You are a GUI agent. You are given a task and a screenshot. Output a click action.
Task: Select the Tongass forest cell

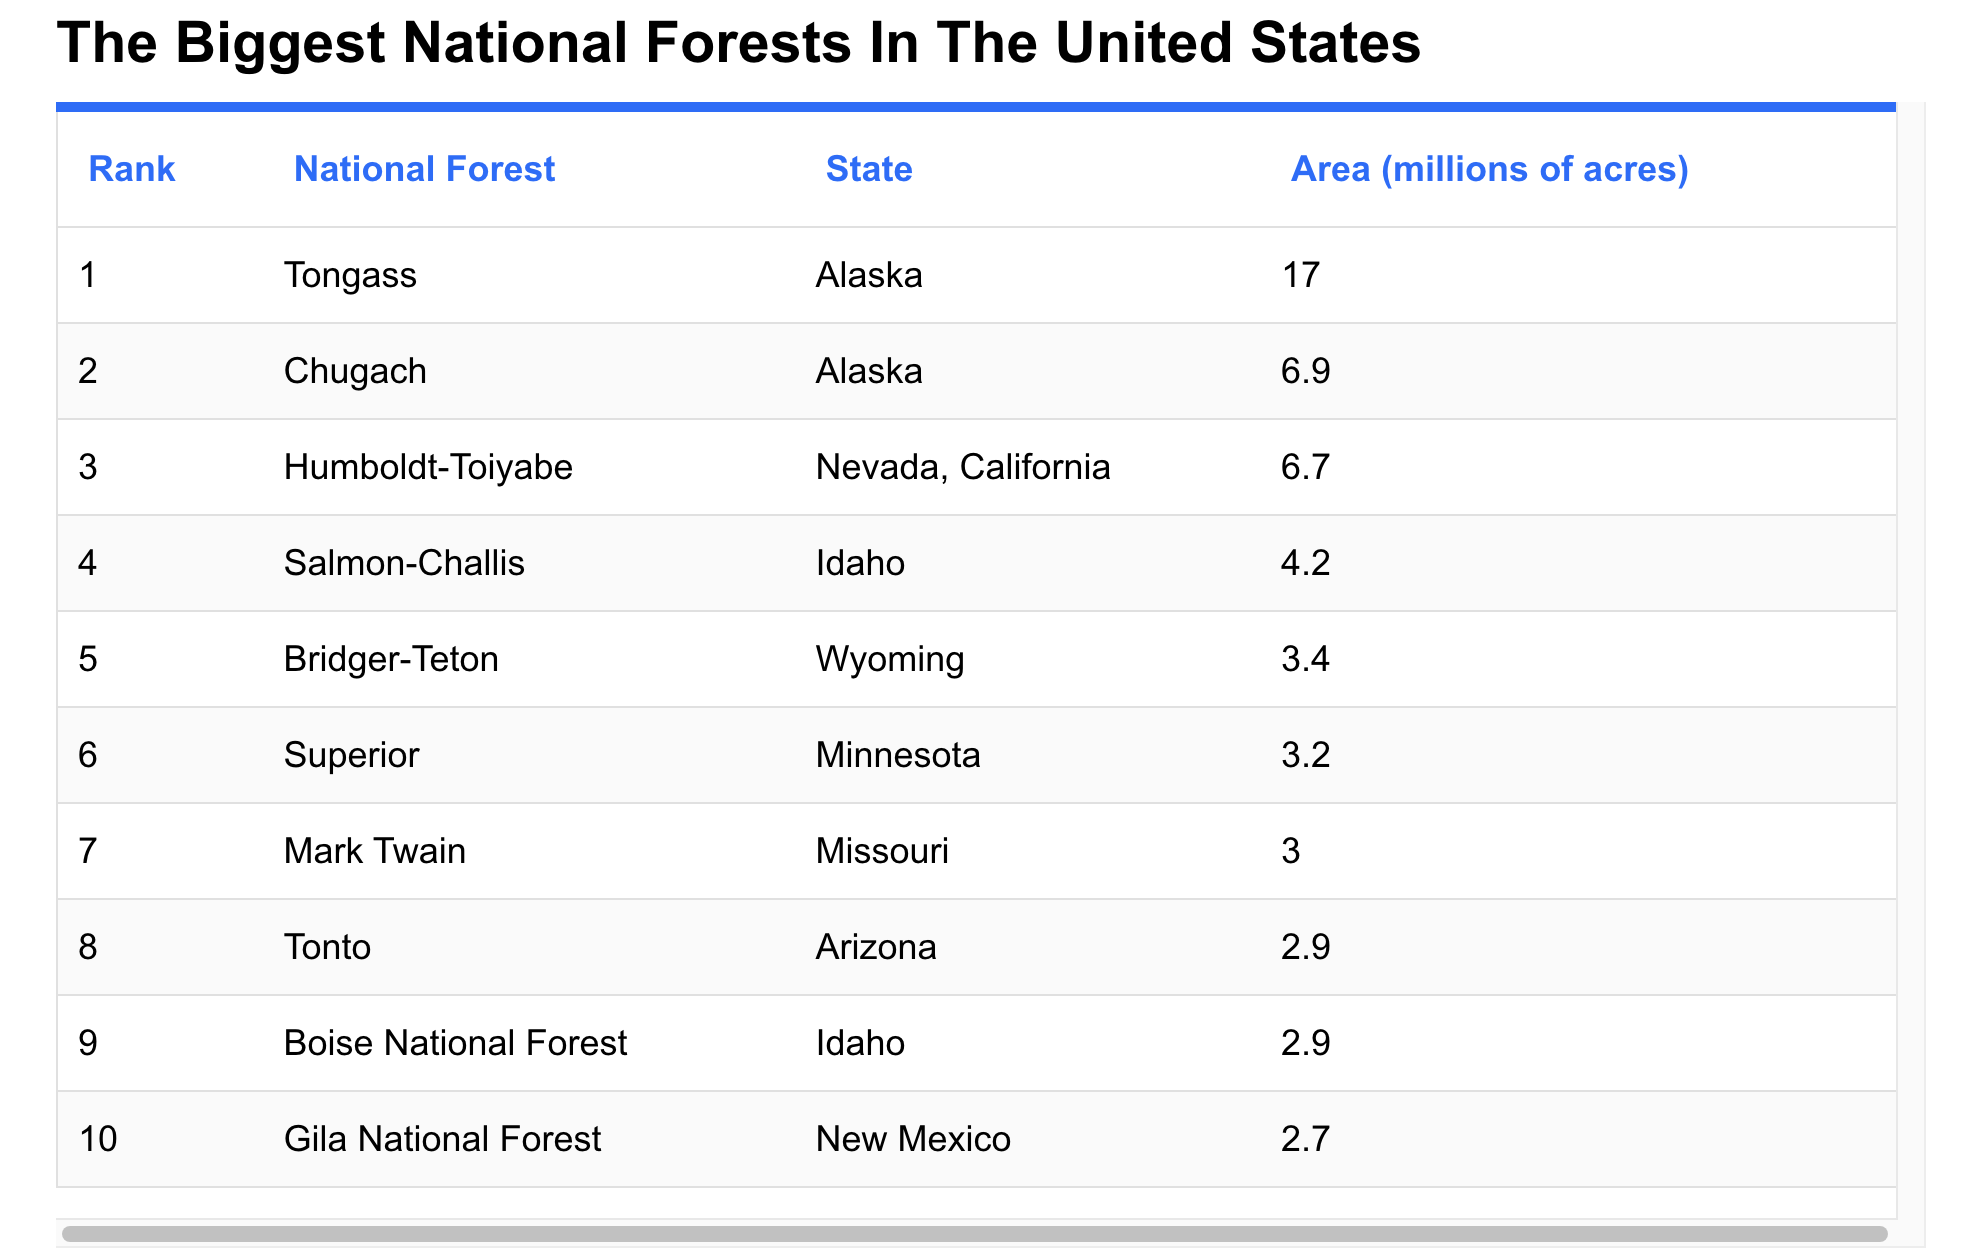[350, 275]
